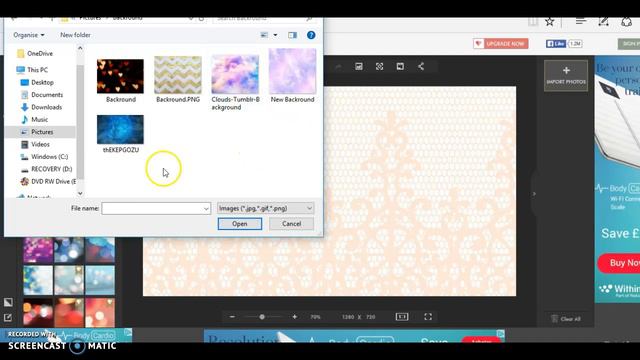Open DVD RW Drive entry
Screen dimensions: 640x360
[x=53, y=182]
